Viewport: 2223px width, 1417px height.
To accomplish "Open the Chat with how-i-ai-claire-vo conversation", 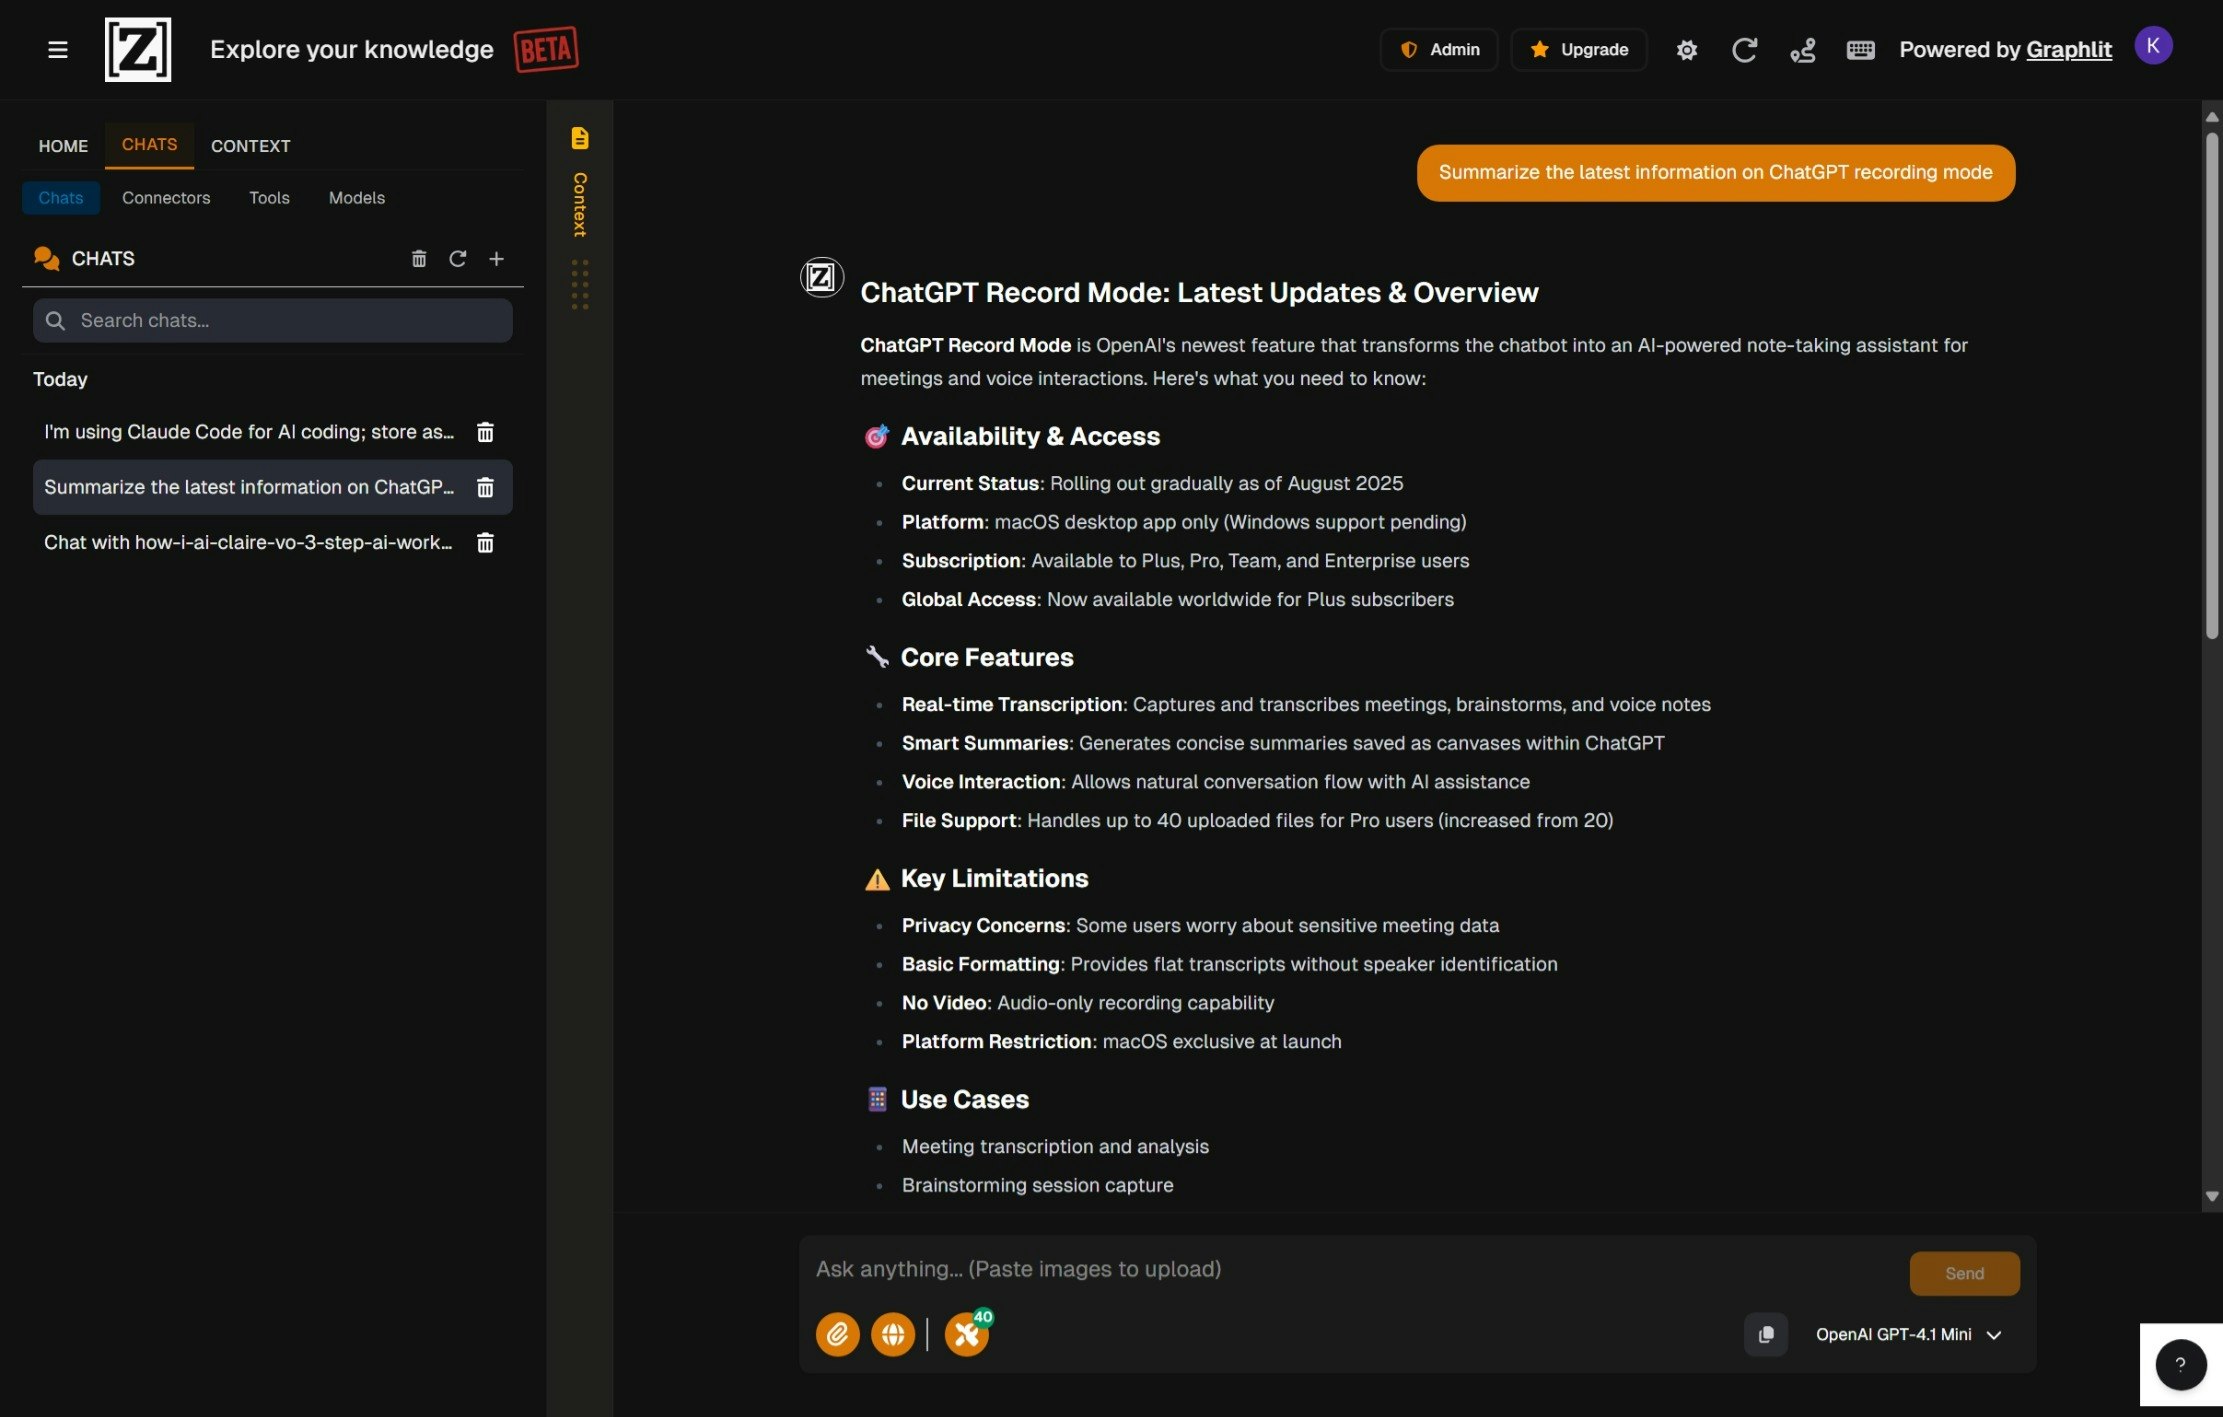I will tap(248, 542).
